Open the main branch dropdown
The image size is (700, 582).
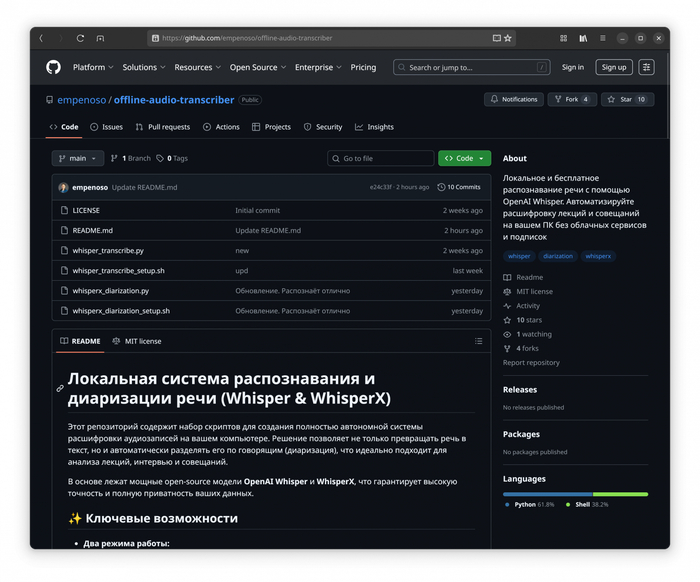78,158
